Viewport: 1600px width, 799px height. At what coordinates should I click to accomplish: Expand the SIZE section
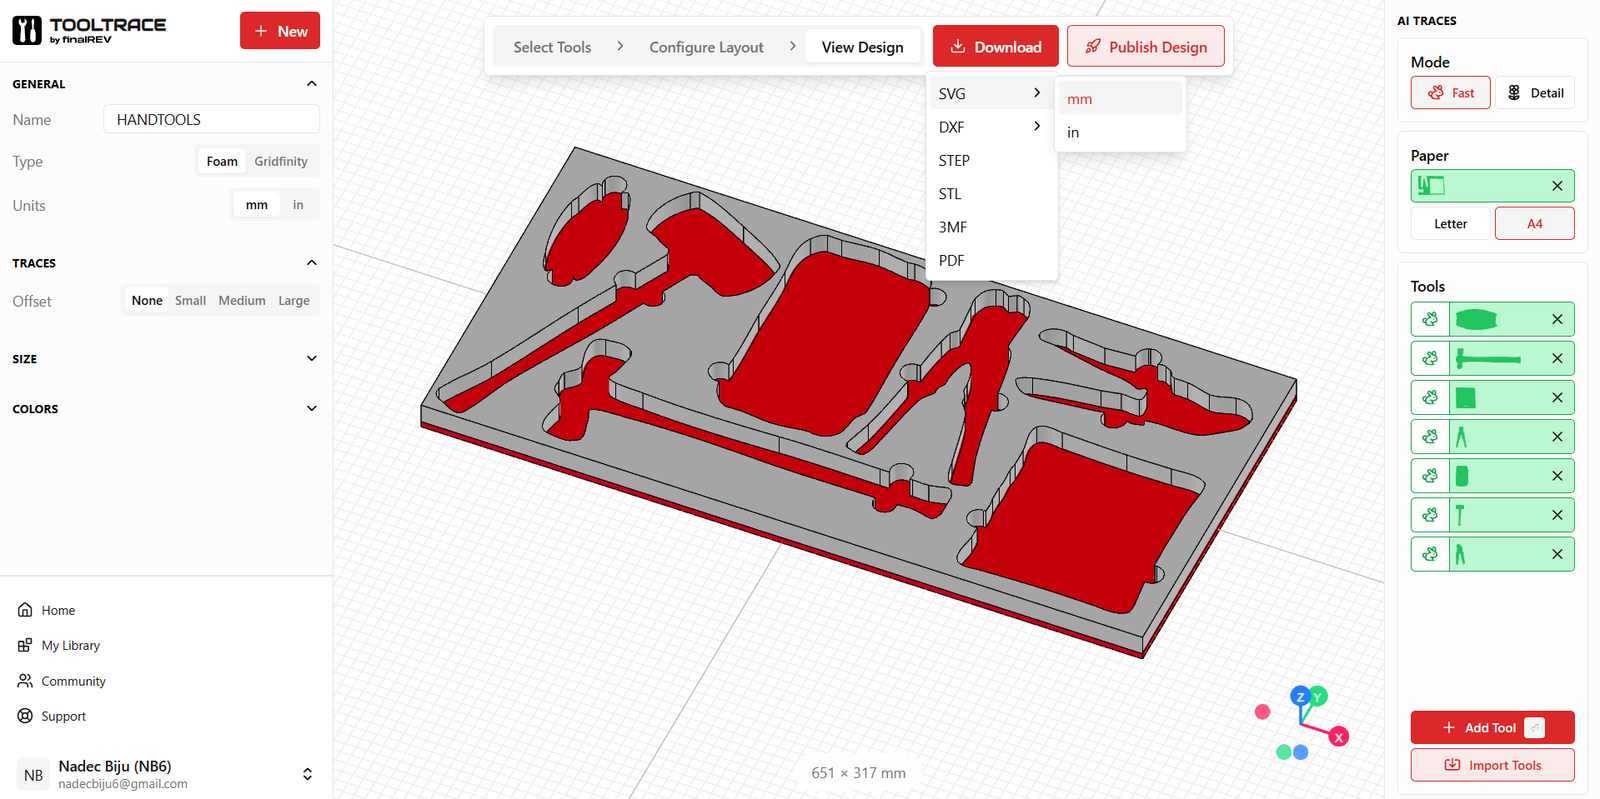tap(311, 358)
